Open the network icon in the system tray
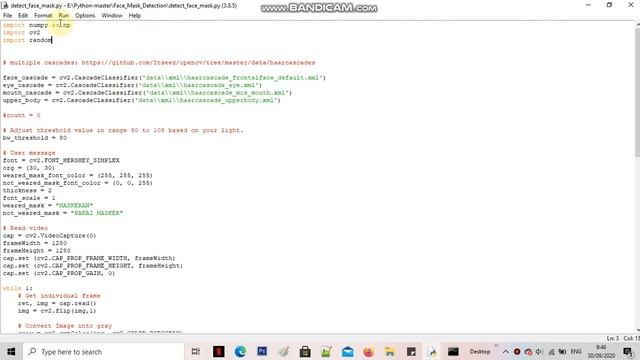The width and height of the screenshot is (640, 360). [551, 351]
